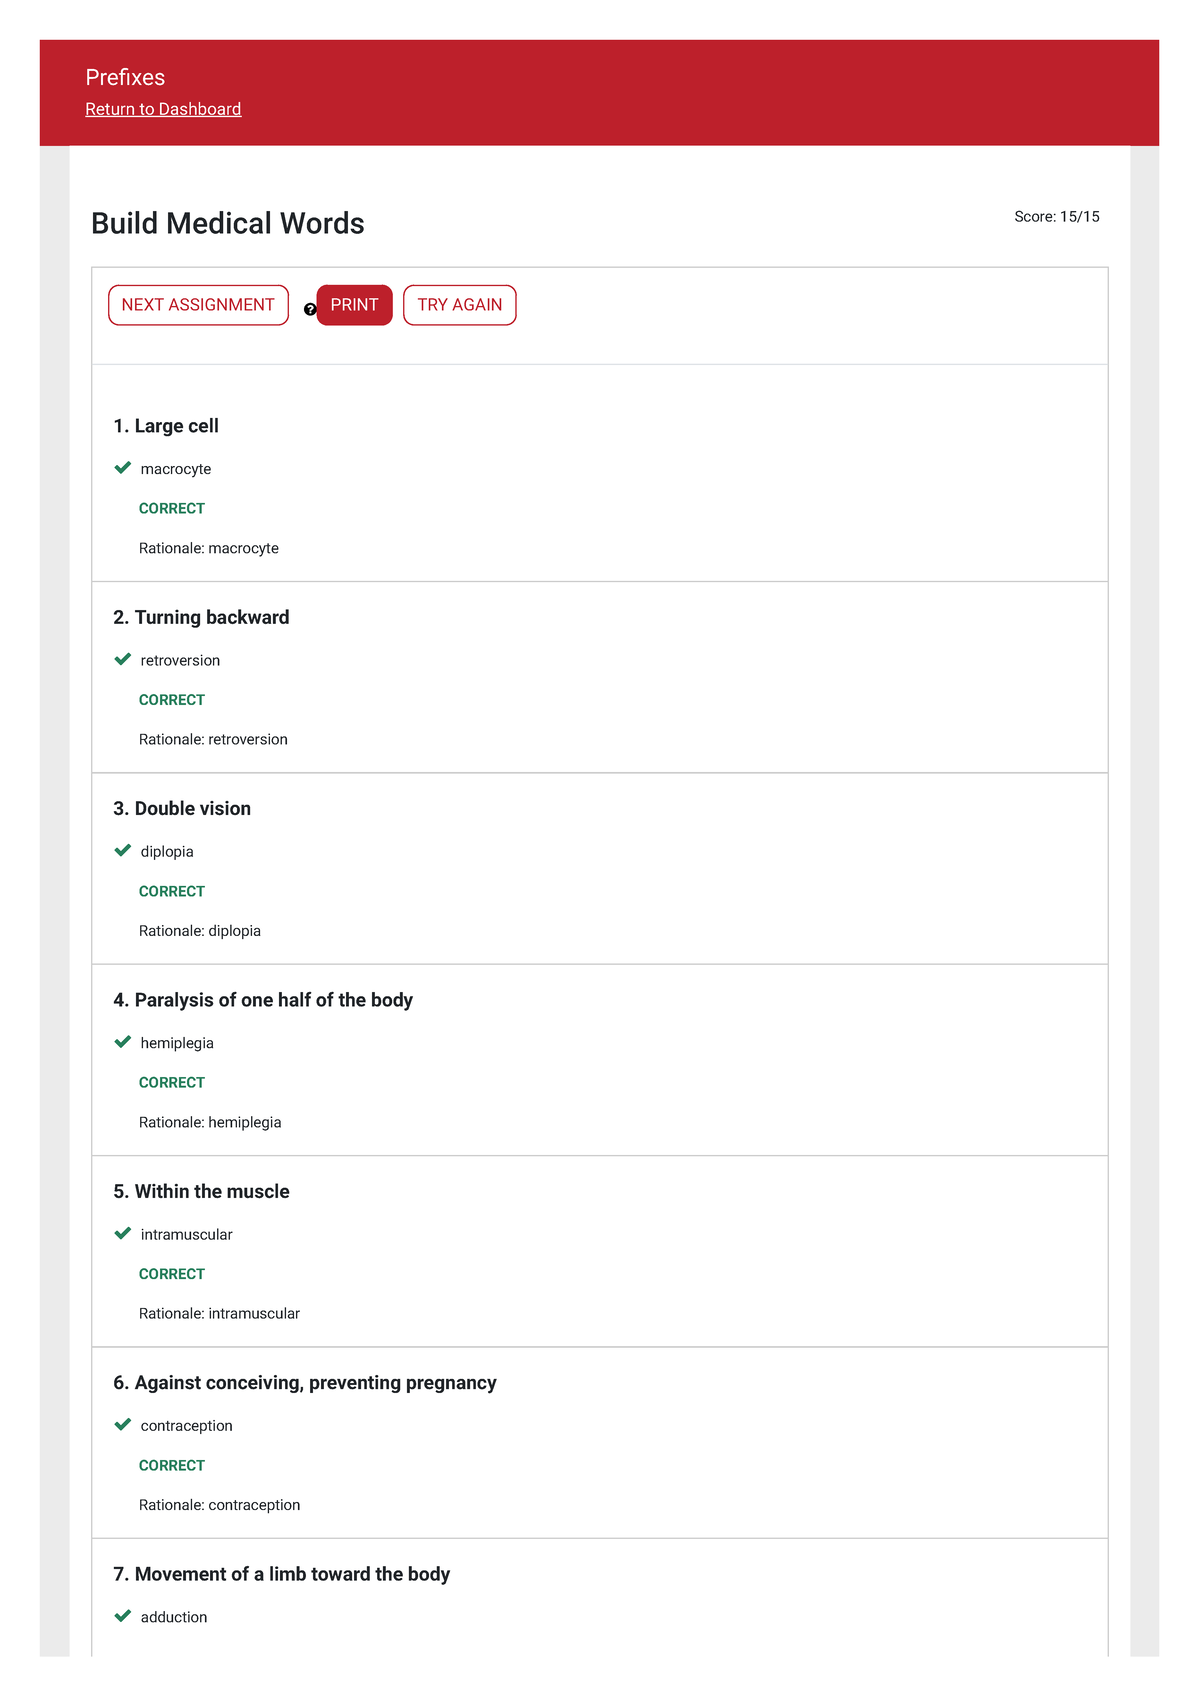Image resolution: width=1200 pixels, height=1698 pixels.
Task: Click the green checkmark beside intramuscular
Action: click(123, 1233)
